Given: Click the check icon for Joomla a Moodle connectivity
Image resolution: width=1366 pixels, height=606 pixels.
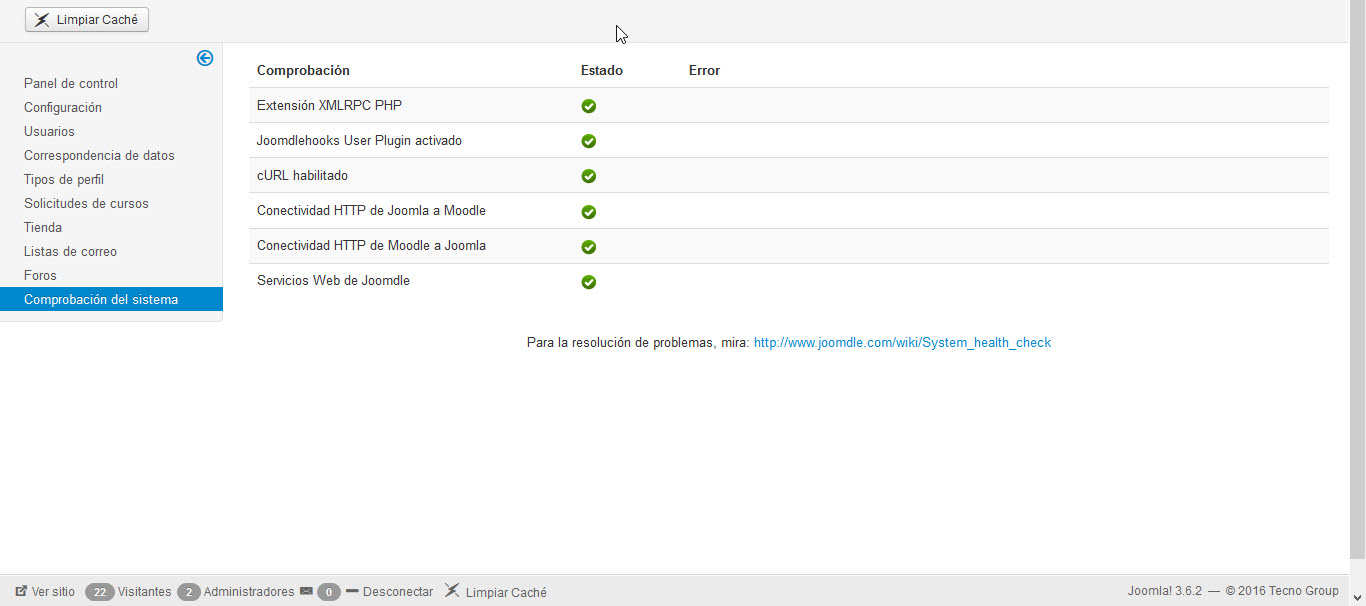Looking at the screenshot, I should point(589,212).
